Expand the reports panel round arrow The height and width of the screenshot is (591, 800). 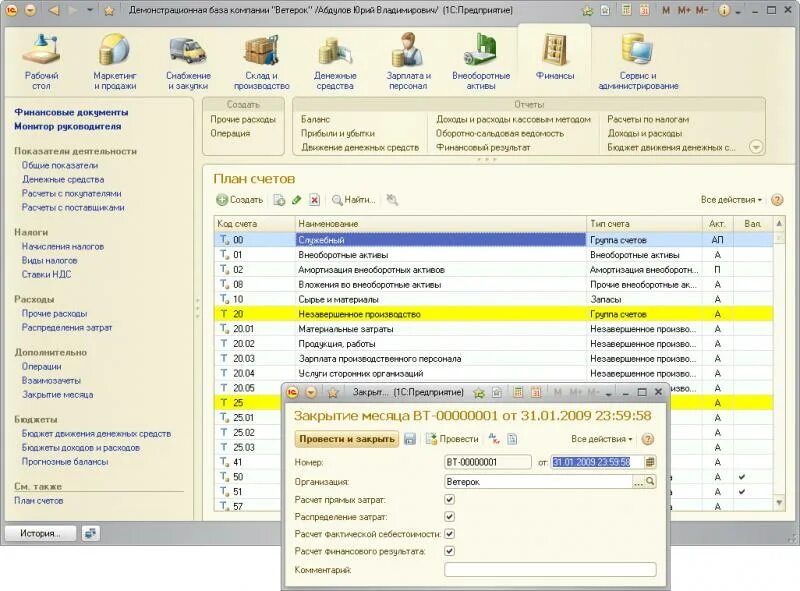[x=756, y=147]
